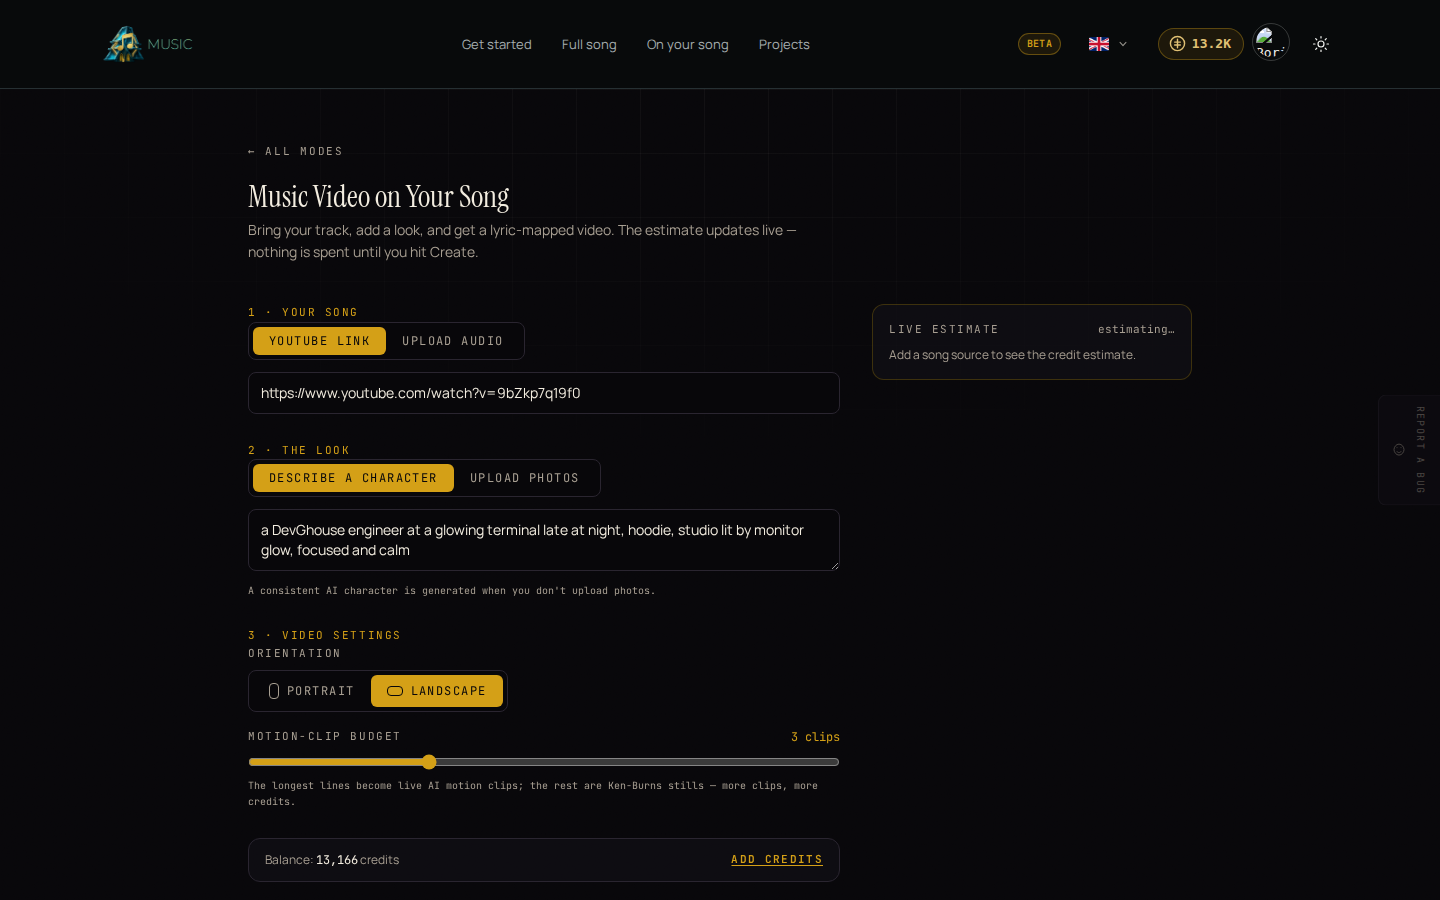Screen dimensions: 1440x900
Task: Click the coin icon in the credits badge
Action: click(1177, 44)
